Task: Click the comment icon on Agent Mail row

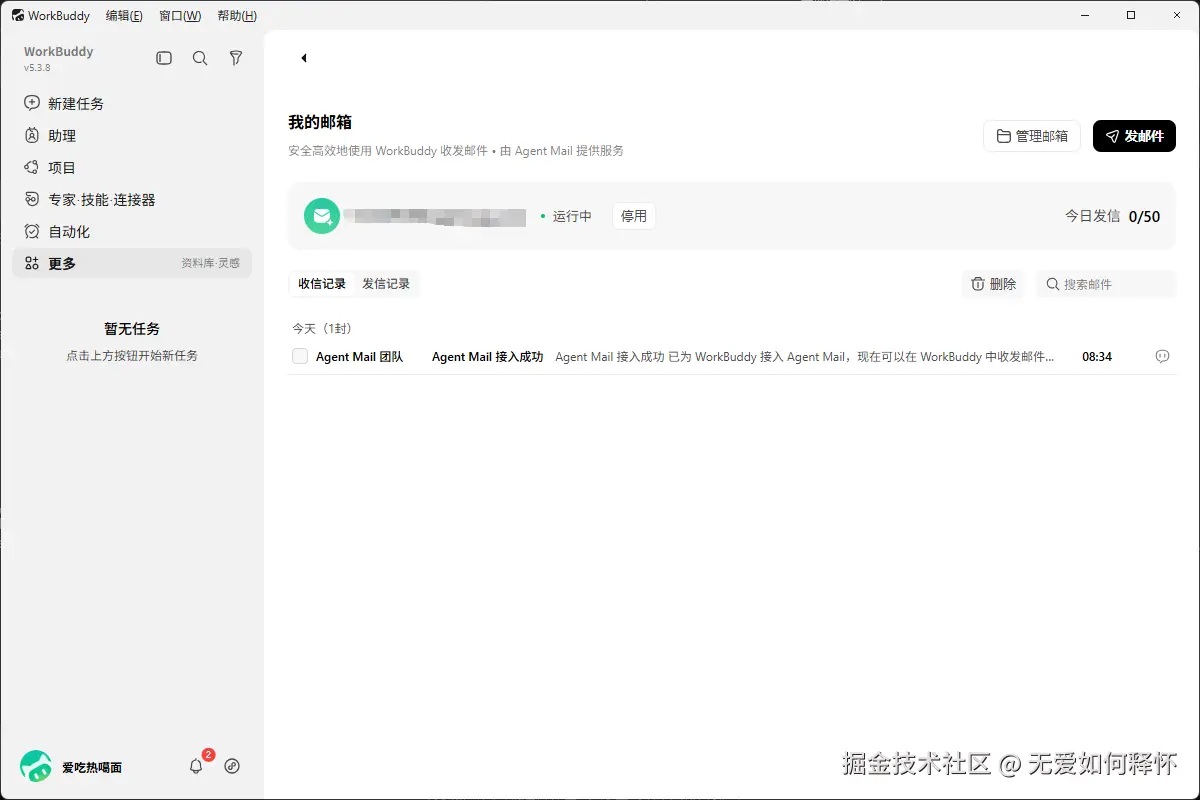Action: coord(1162,356)
